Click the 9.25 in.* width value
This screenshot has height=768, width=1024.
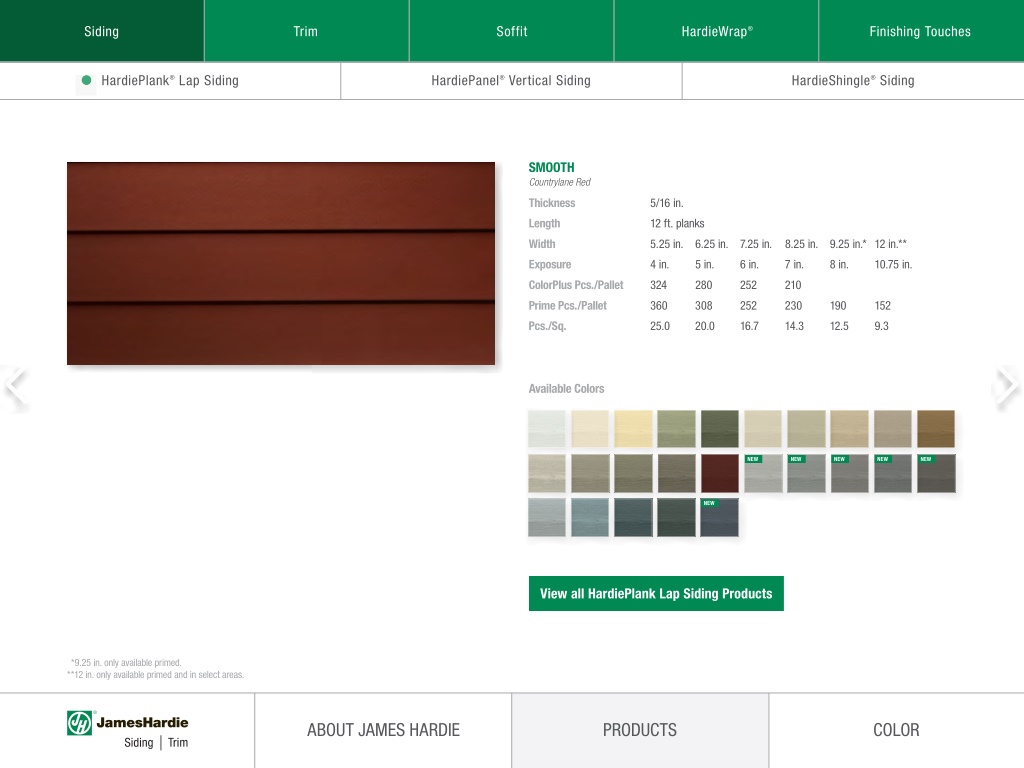coord(848,244)
